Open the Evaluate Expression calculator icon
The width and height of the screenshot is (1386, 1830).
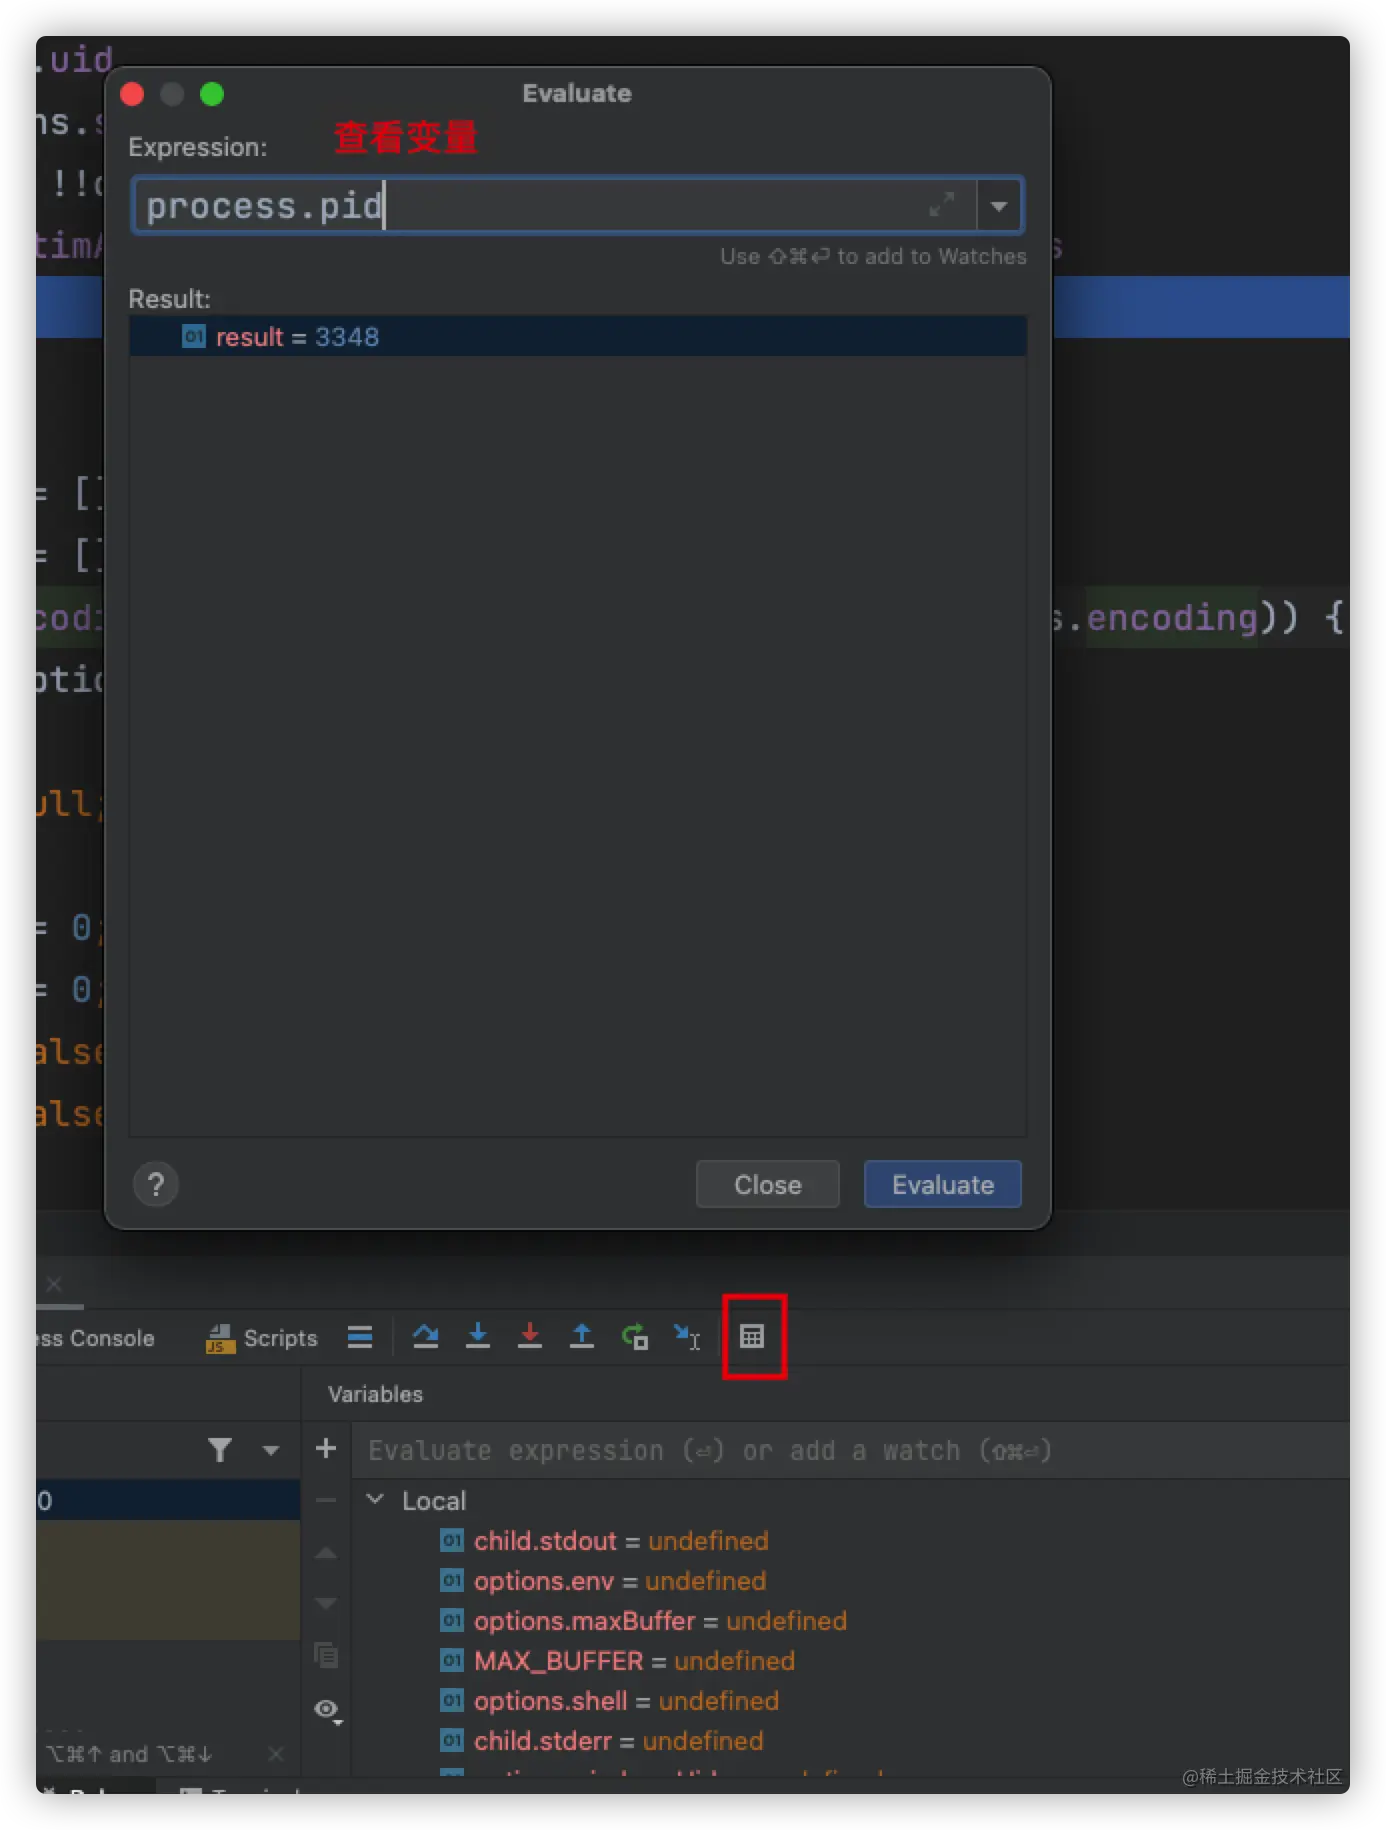click(x=752, y=1336)
